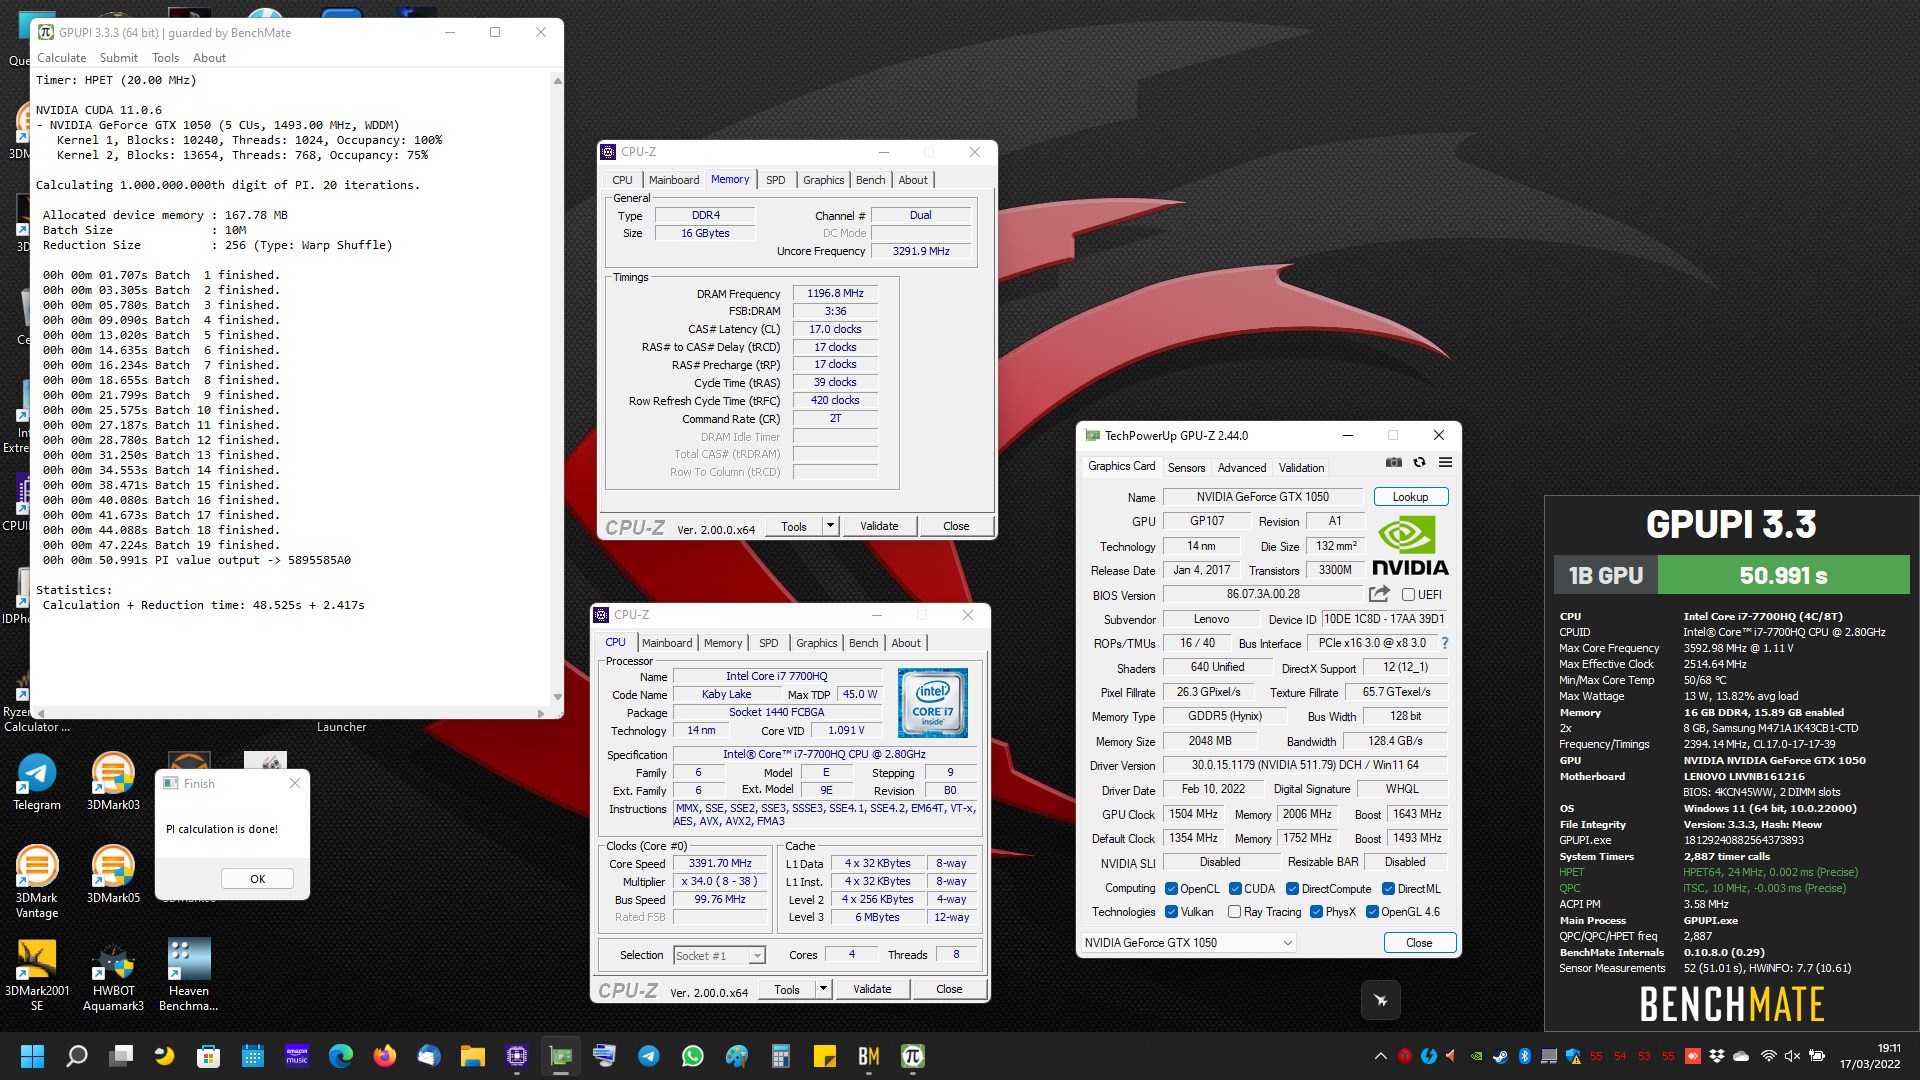This screenshot has height=1080, width=1920.
Task: Toggle the DirectML checkbox
Action: click(1388, 889)
